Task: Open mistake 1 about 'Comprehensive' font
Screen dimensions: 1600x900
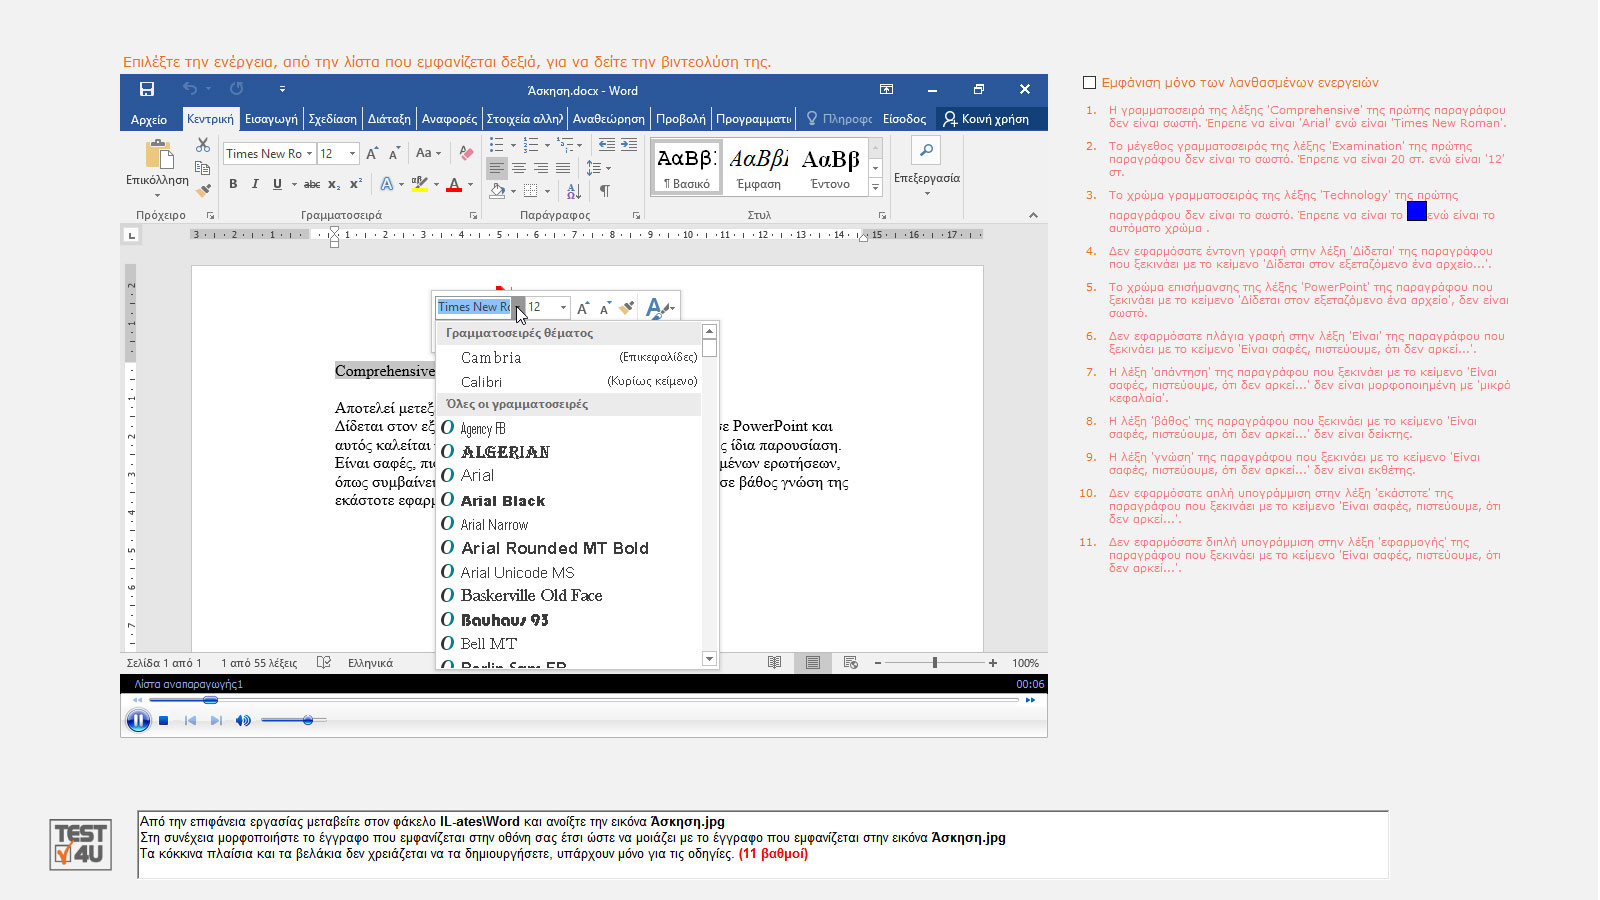Action: 1307,117
